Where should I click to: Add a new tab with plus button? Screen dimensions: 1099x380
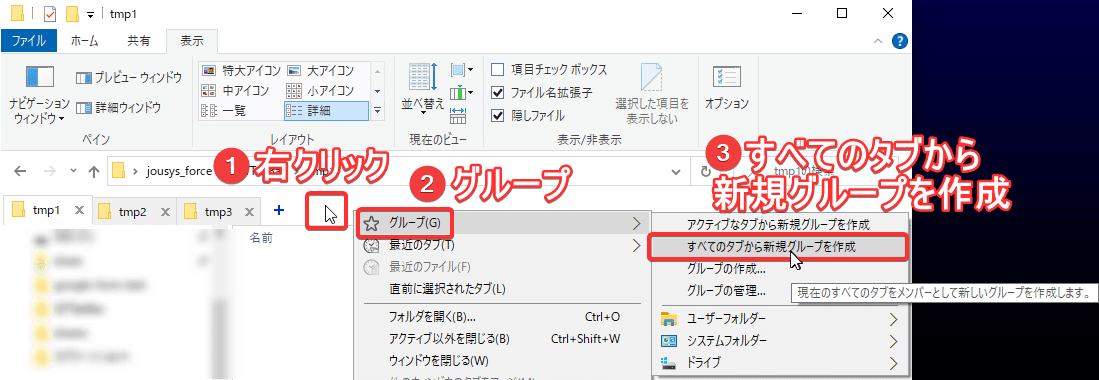click(279, 210)
